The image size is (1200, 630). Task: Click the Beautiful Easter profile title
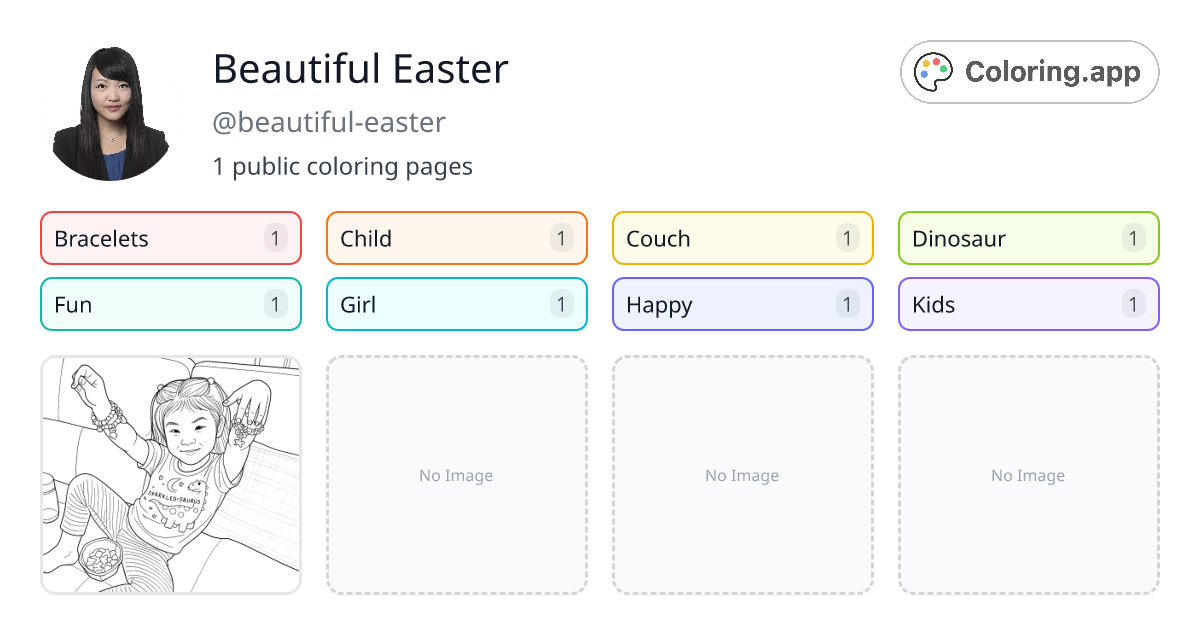(360, 70)
